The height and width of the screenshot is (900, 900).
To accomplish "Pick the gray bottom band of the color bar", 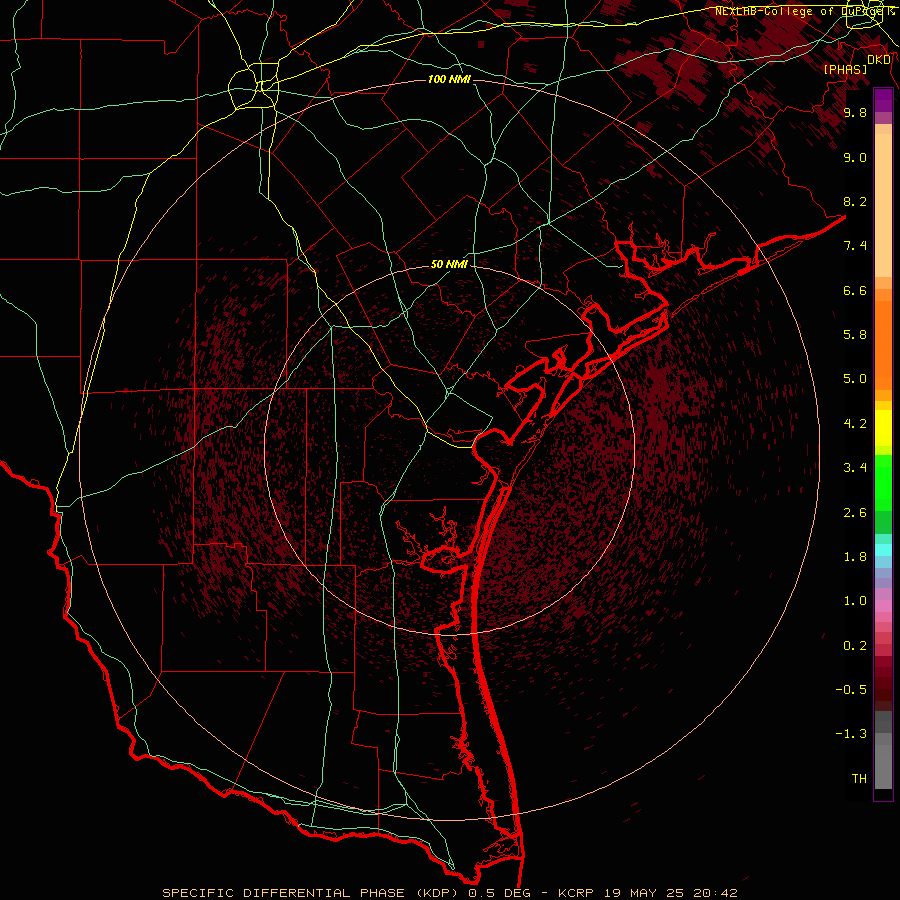I will point(883,766).
